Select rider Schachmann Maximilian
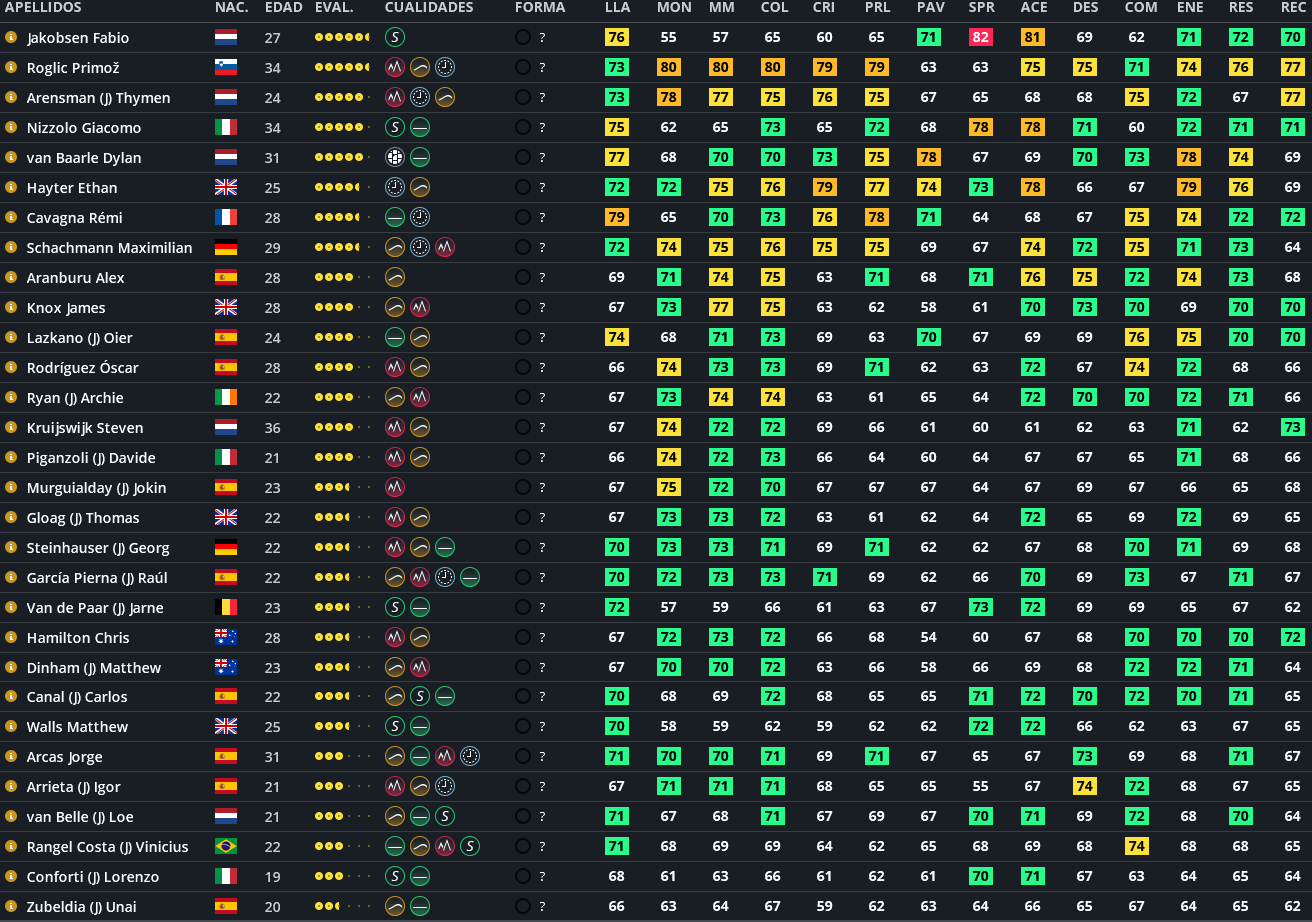 coord(110,248)
